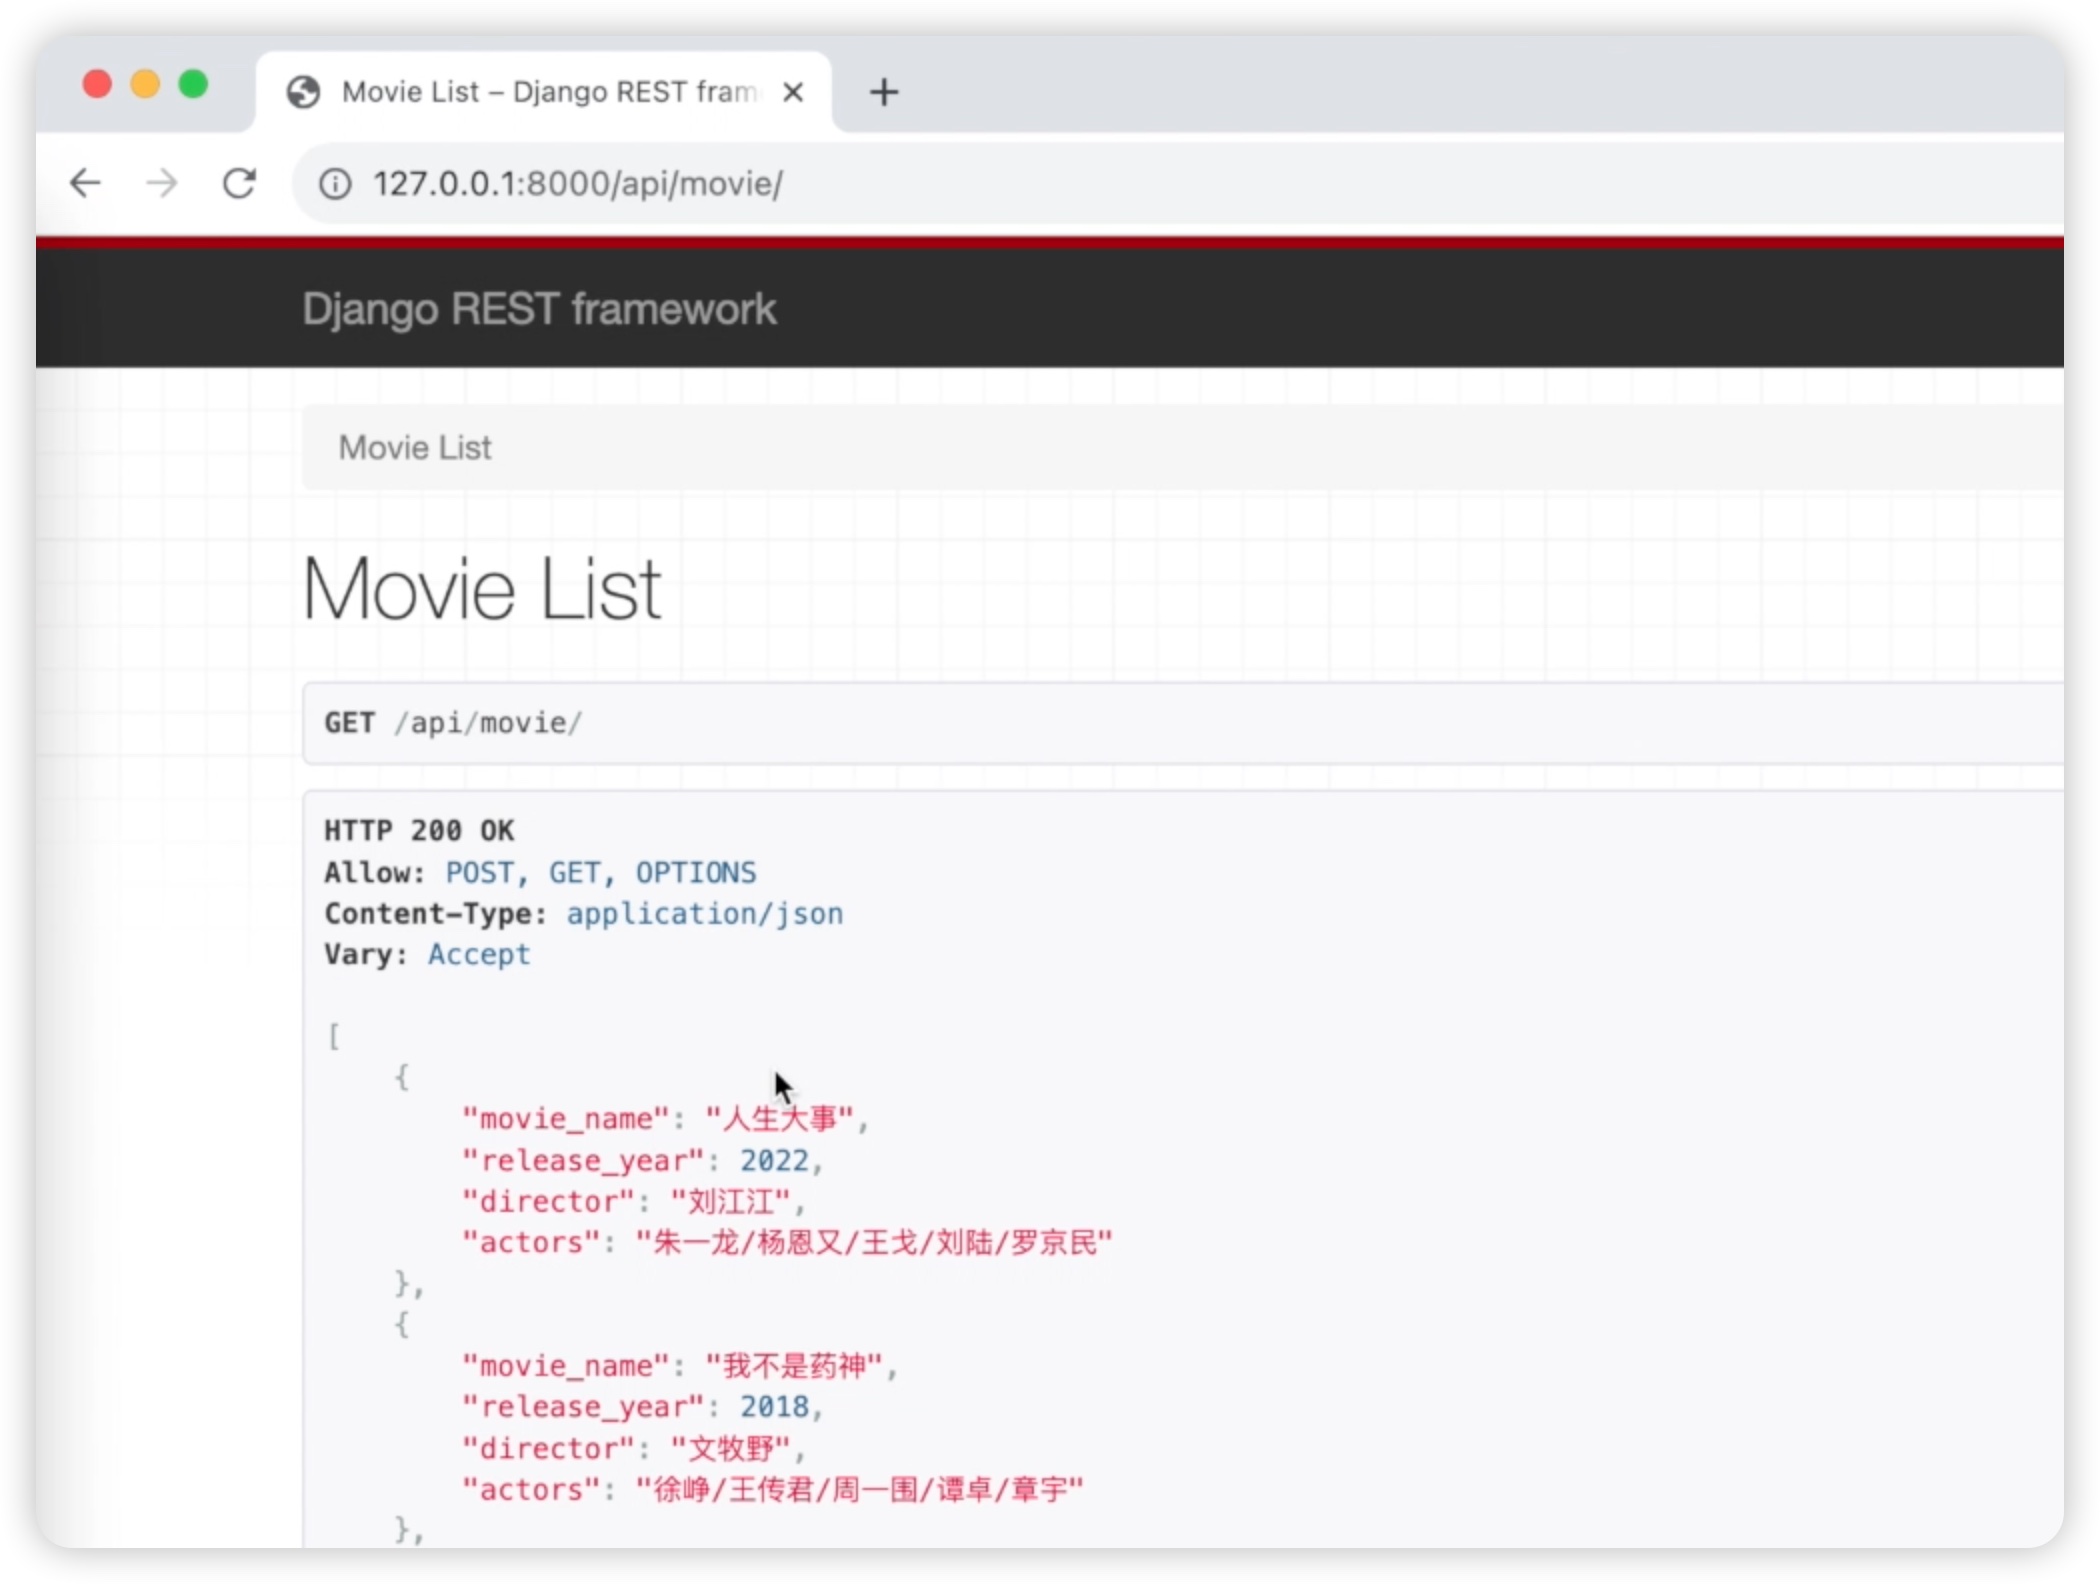Click the release_year 2022 value
The image size is (2100, 1584).
click(774, 1161)
